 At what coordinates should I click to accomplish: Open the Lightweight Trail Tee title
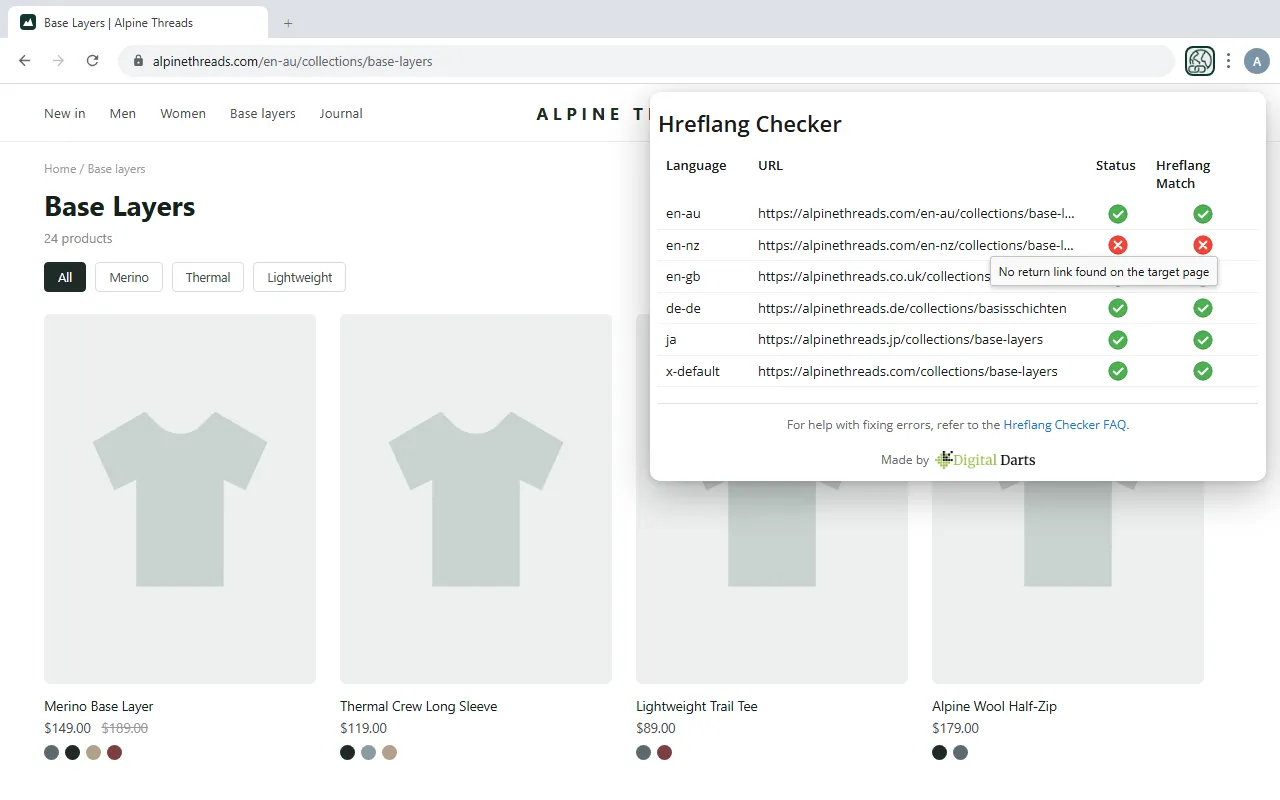point(697,706)
